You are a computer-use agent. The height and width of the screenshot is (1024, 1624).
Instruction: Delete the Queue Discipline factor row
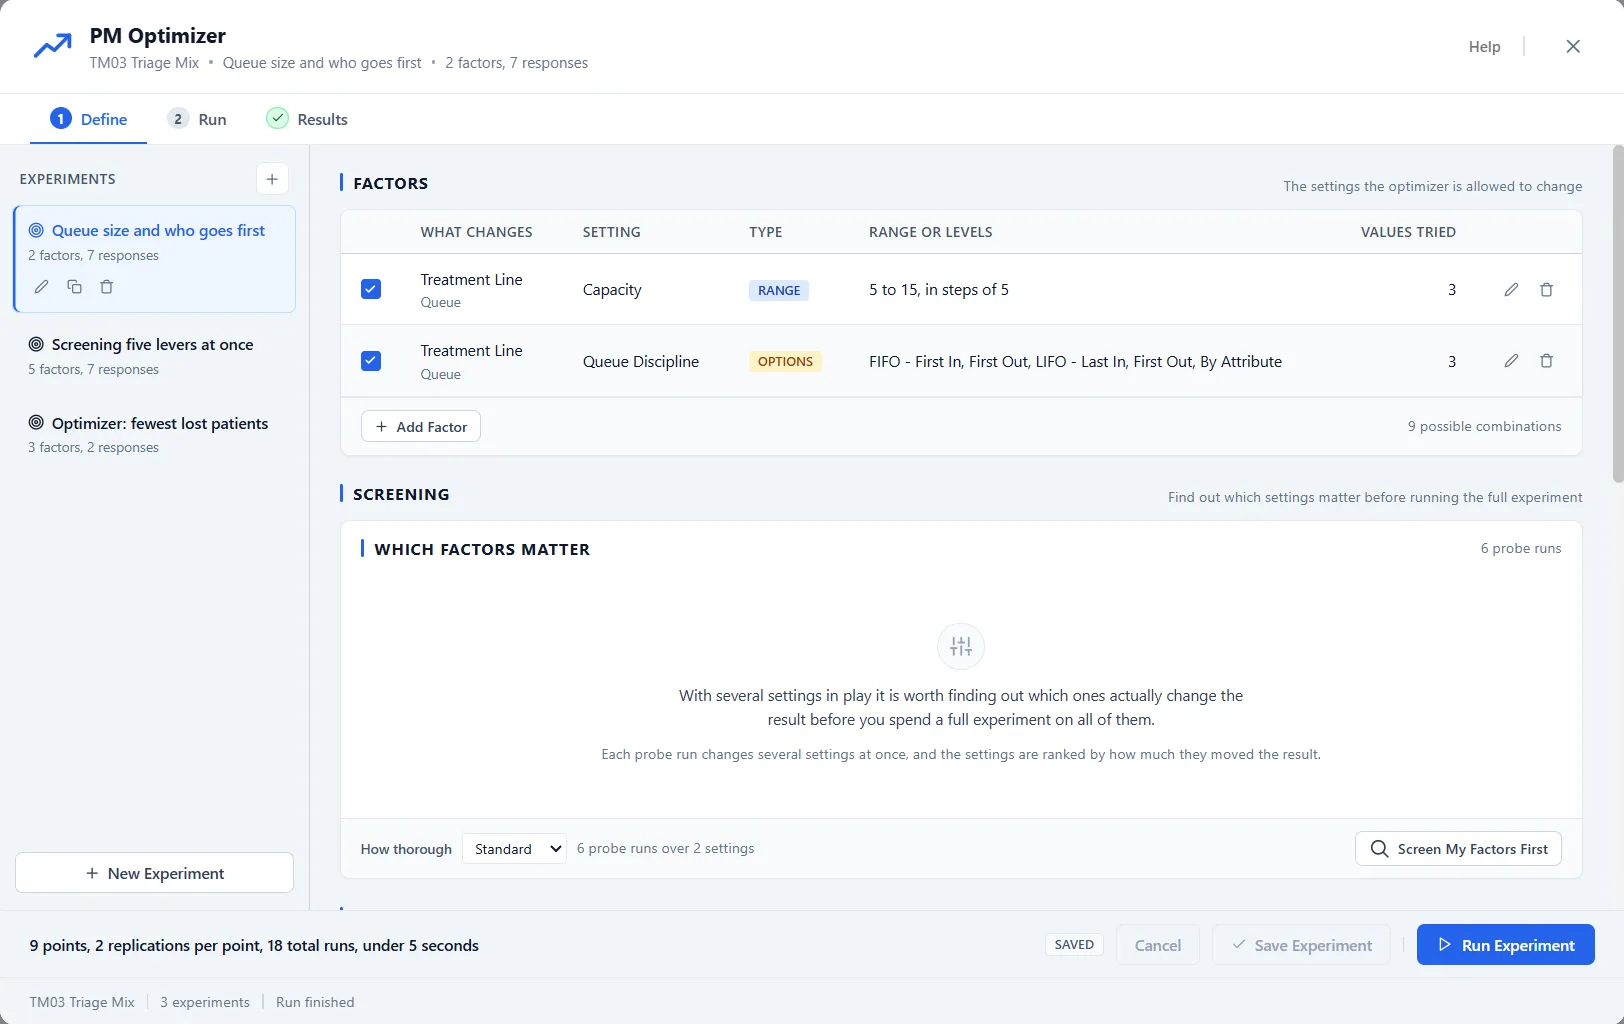(x=1546, y=361)
